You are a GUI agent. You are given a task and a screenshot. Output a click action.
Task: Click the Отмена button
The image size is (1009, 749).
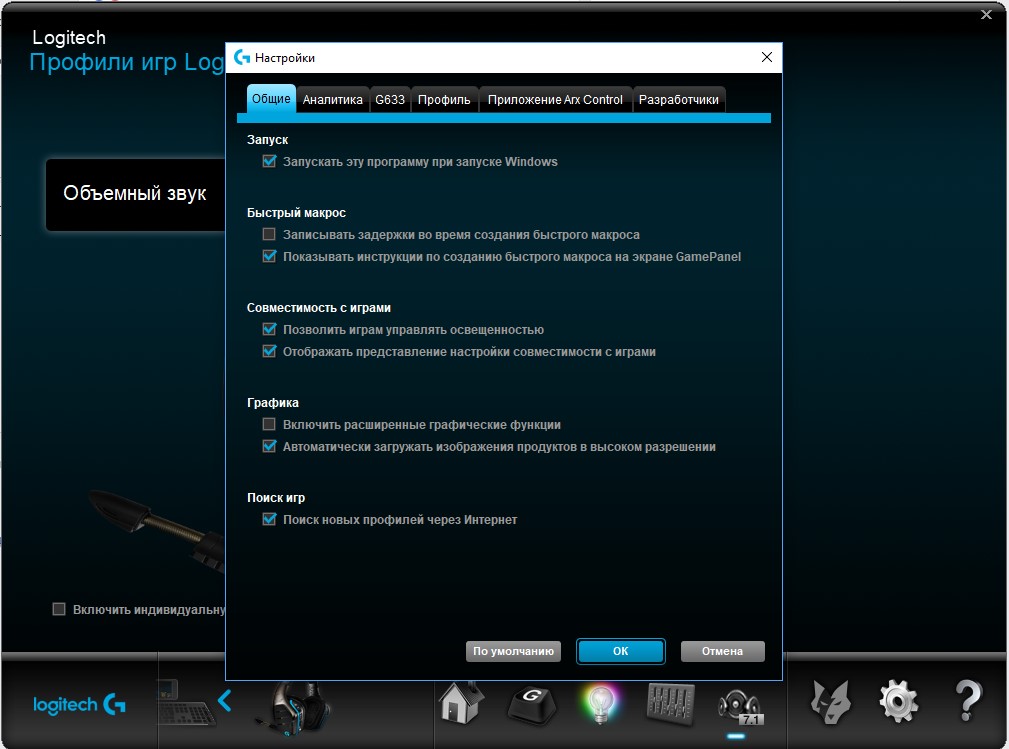pos(723,651)
